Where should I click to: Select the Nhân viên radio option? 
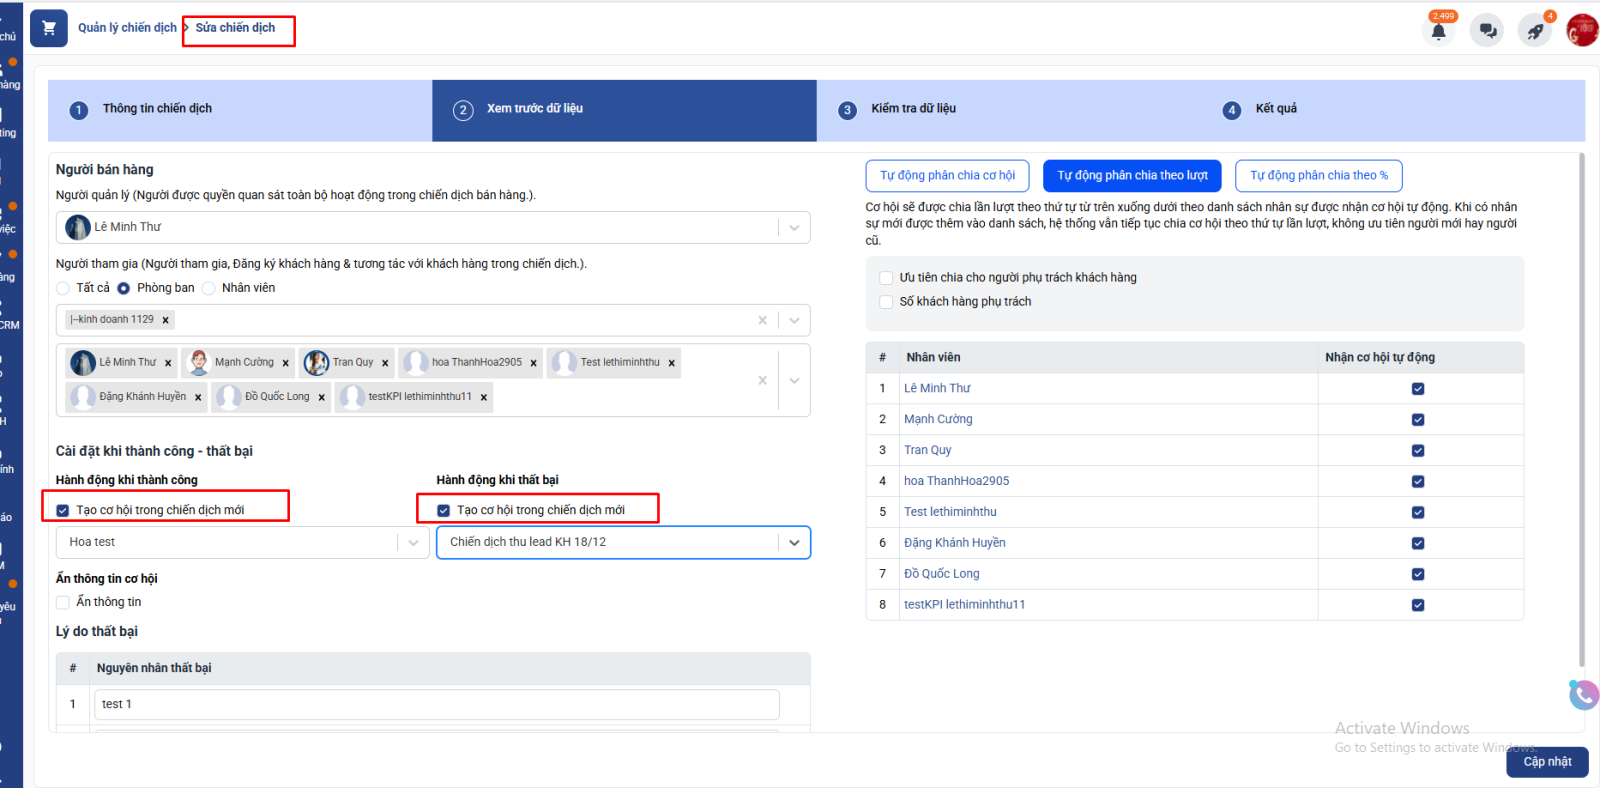(209, 288)
